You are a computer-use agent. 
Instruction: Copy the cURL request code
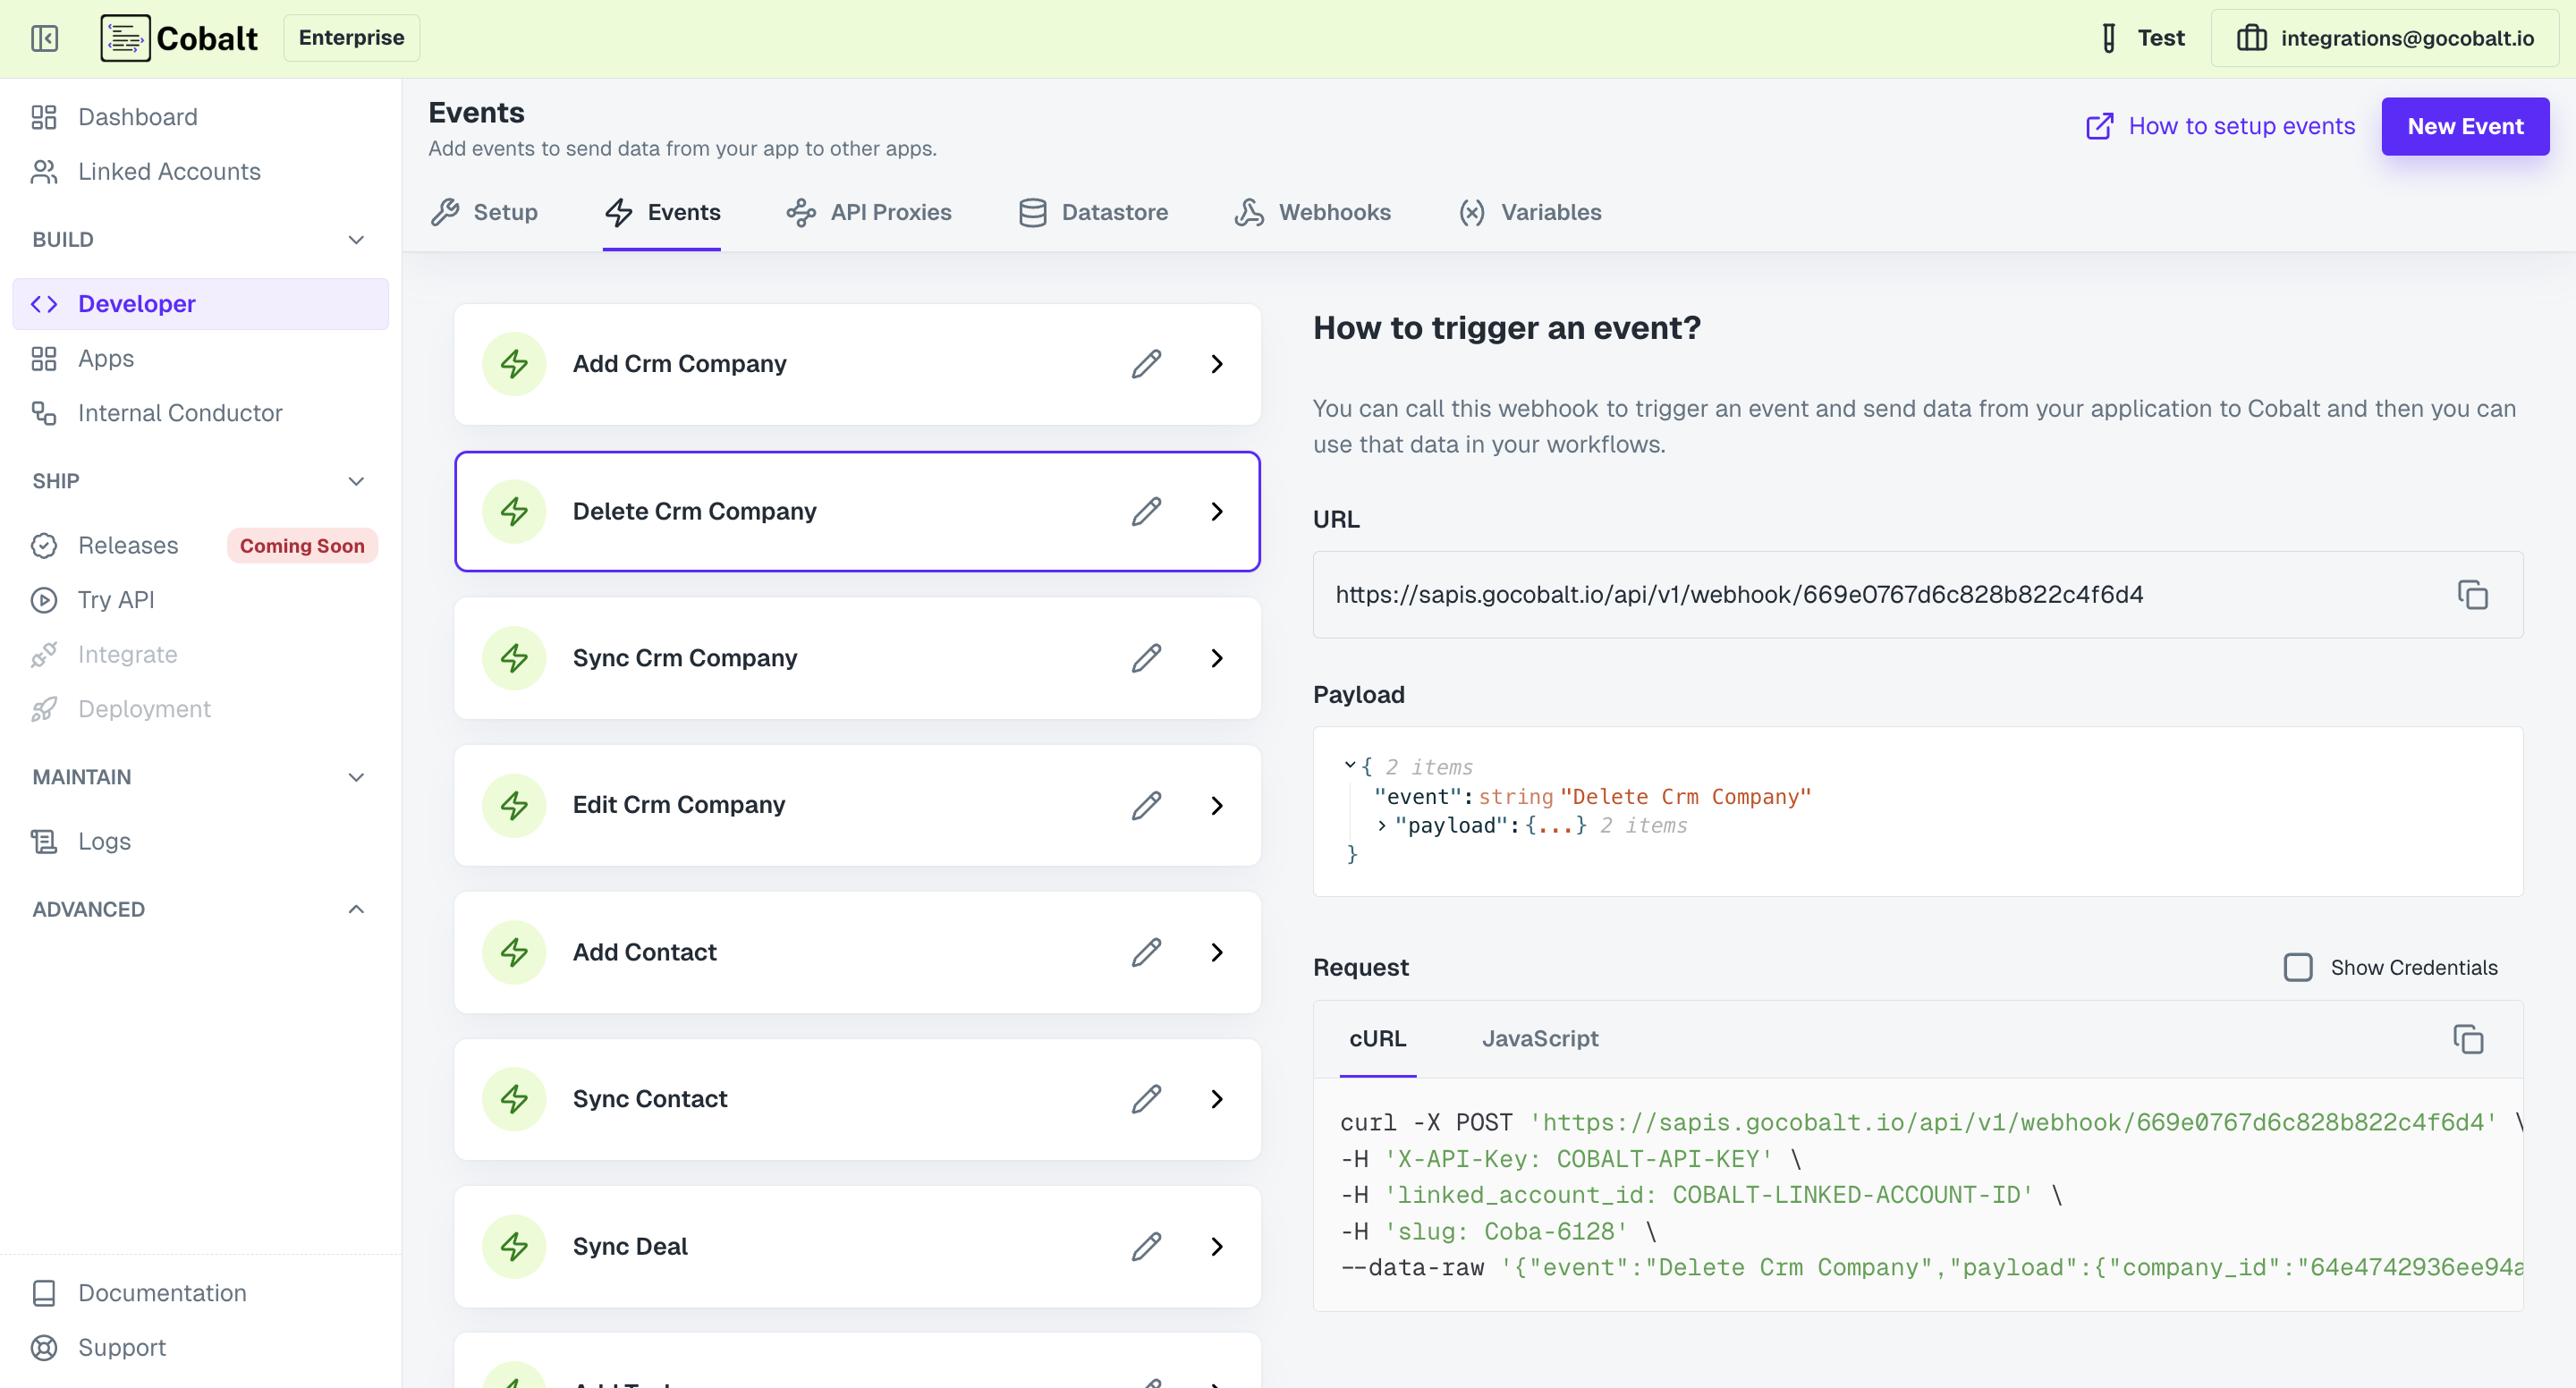click(2467, 1039)
